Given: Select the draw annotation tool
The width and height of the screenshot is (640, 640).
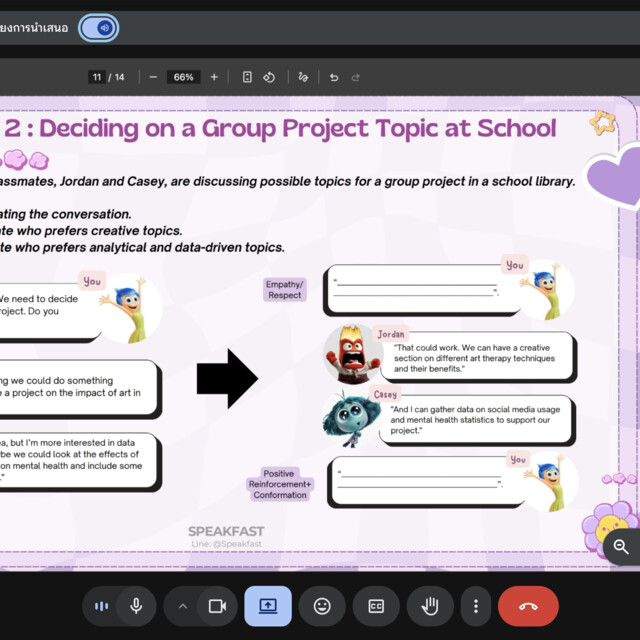Looking at the screenshot, I should [304, 77].
